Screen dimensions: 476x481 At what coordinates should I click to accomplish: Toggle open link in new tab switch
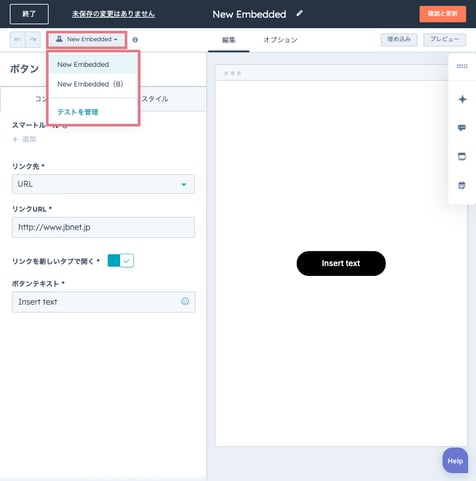coord(121,261)
